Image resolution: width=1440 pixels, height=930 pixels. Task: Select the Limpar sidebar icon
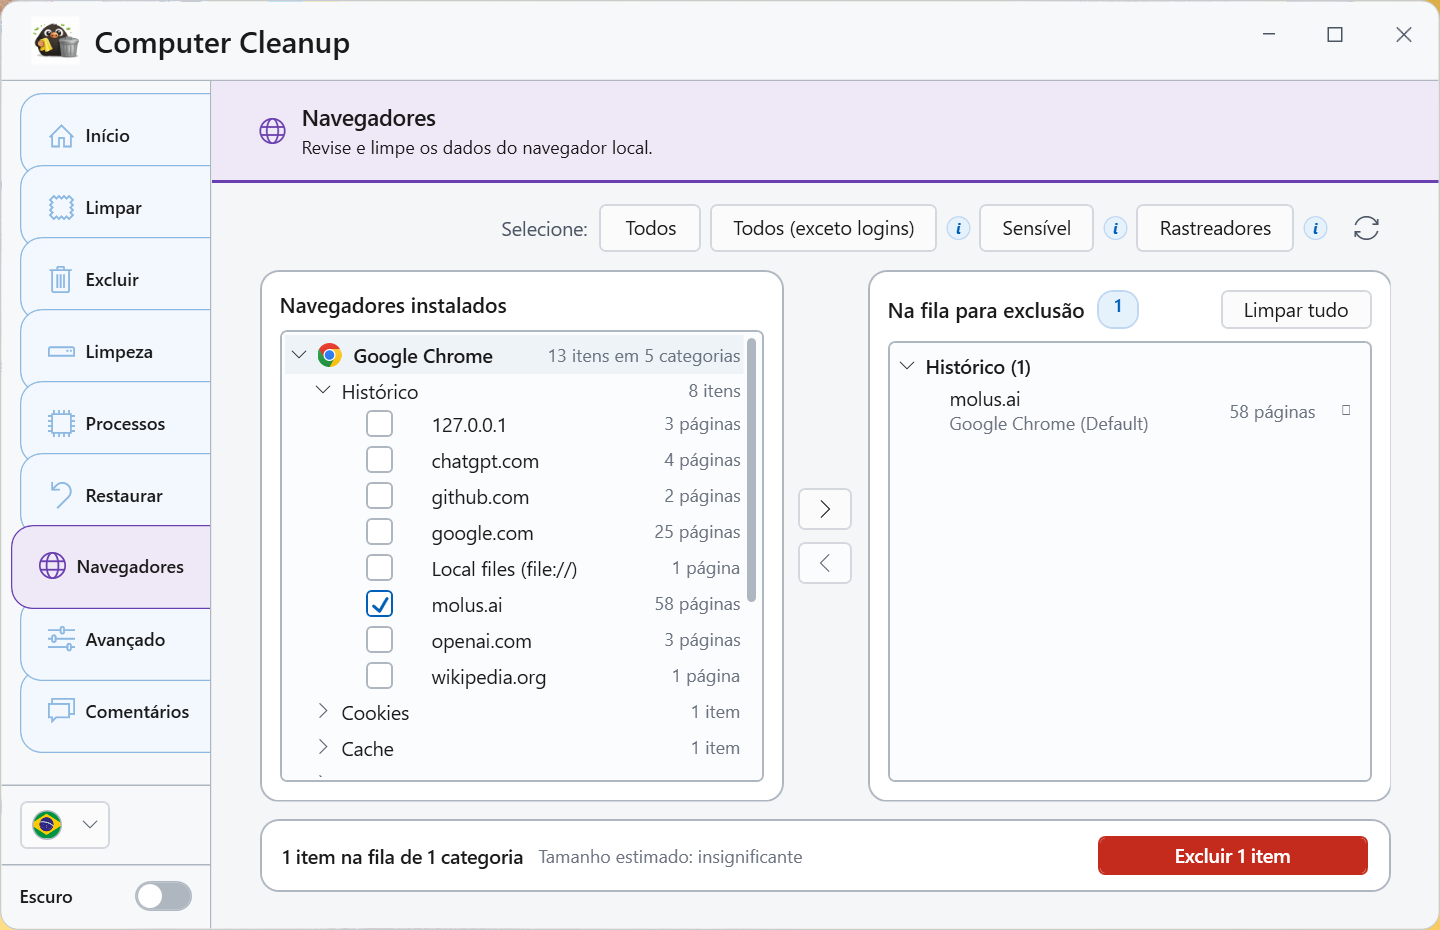point(61,208)
